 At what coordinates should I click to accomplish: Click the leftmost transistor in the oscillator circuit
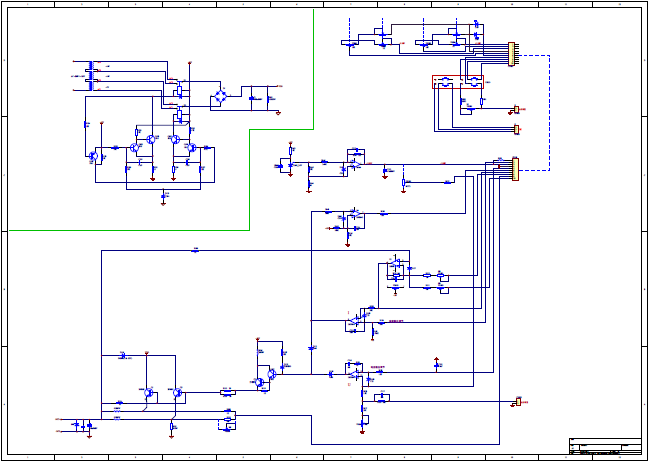pos(94,156)
